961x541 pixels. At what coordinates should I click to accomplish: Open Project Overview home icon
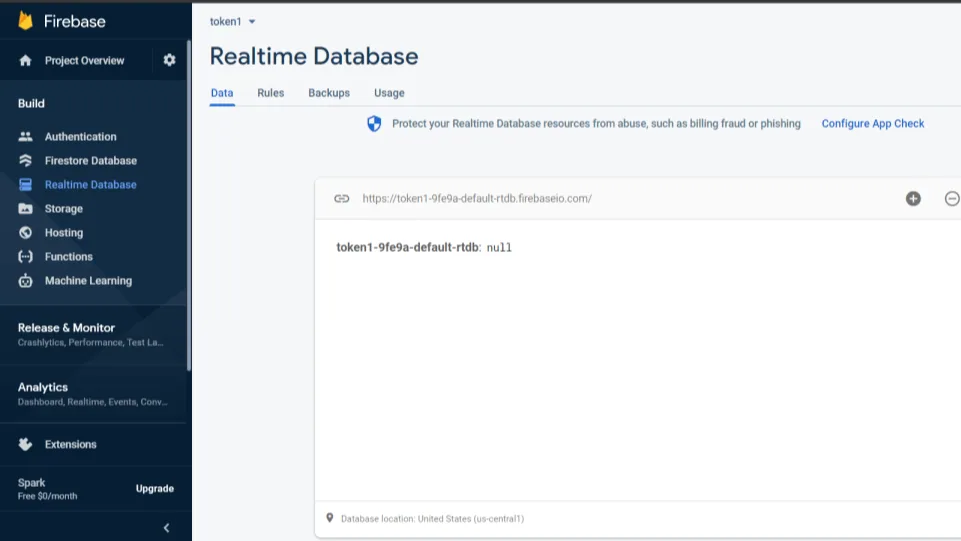(25, 60)
